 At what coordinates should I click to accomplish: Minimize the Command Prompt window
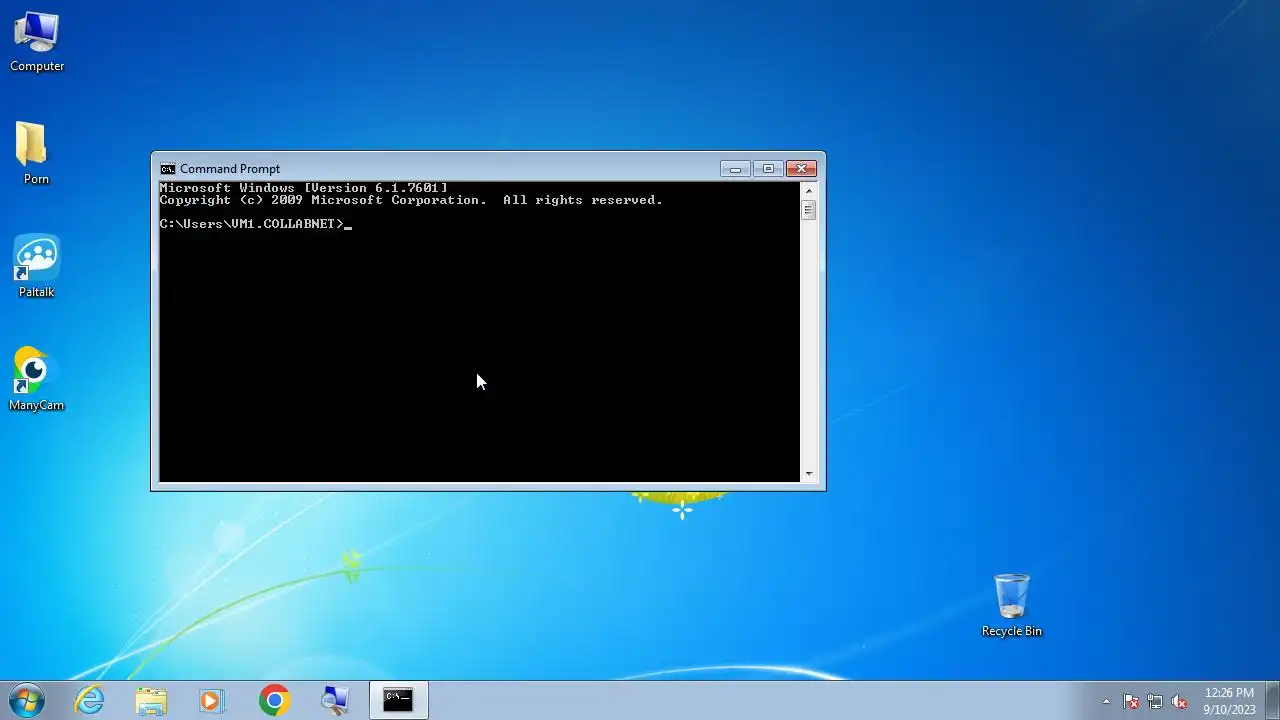point(735,169)
